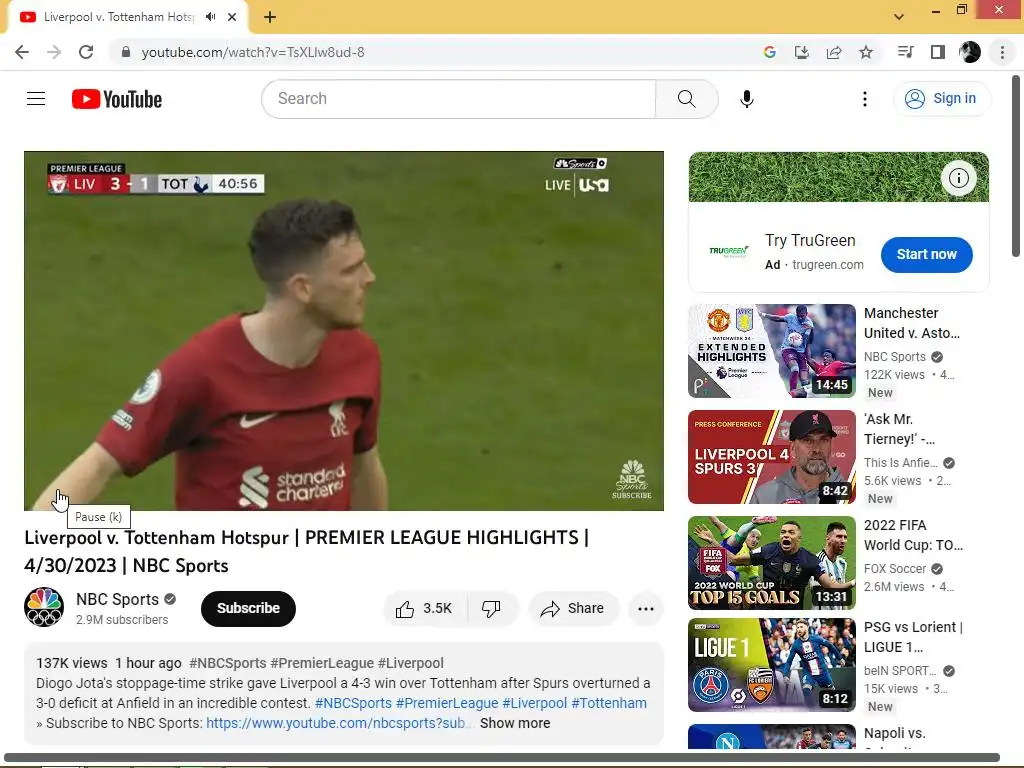The width and height of the screenshot is (1024, 768).
Task: Click the NBC Sports subscribe watermark
Action: click(x=632, y=480)
